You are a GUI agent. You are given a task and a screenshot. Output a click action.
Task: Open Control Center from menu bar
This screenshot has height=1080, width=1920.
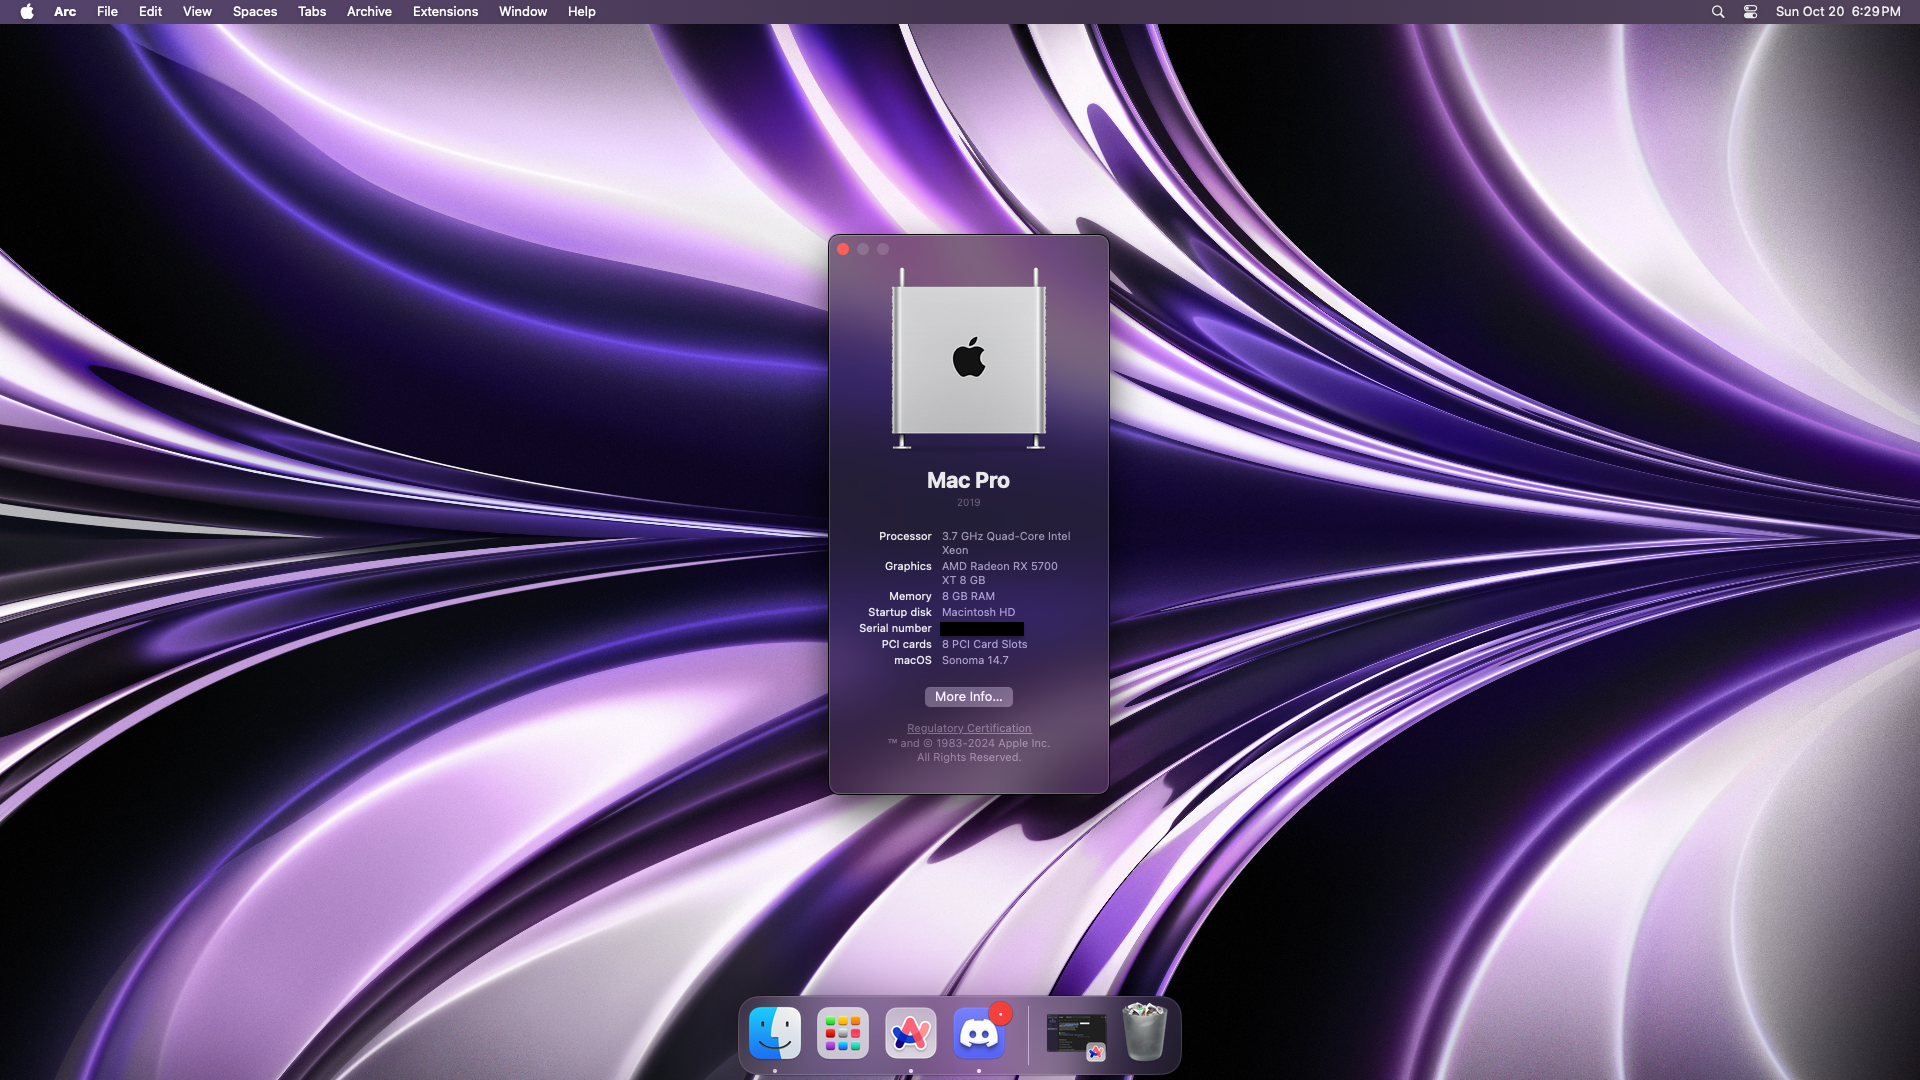click(x=1750, y=12)
